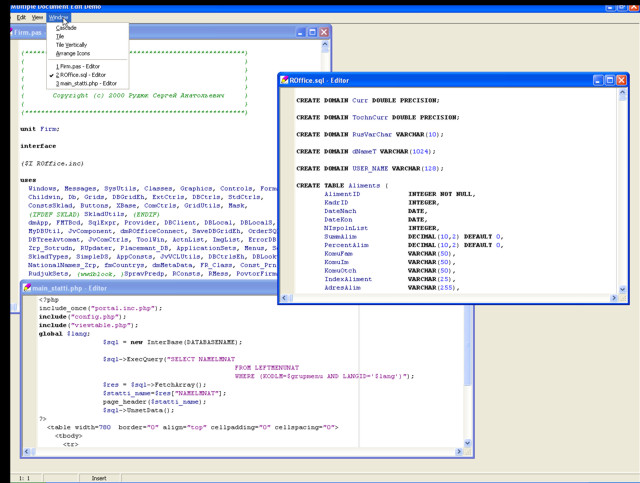640x483 pixels.
Task: Click ROffice.sql editor window icon
Action: (284, 80)
